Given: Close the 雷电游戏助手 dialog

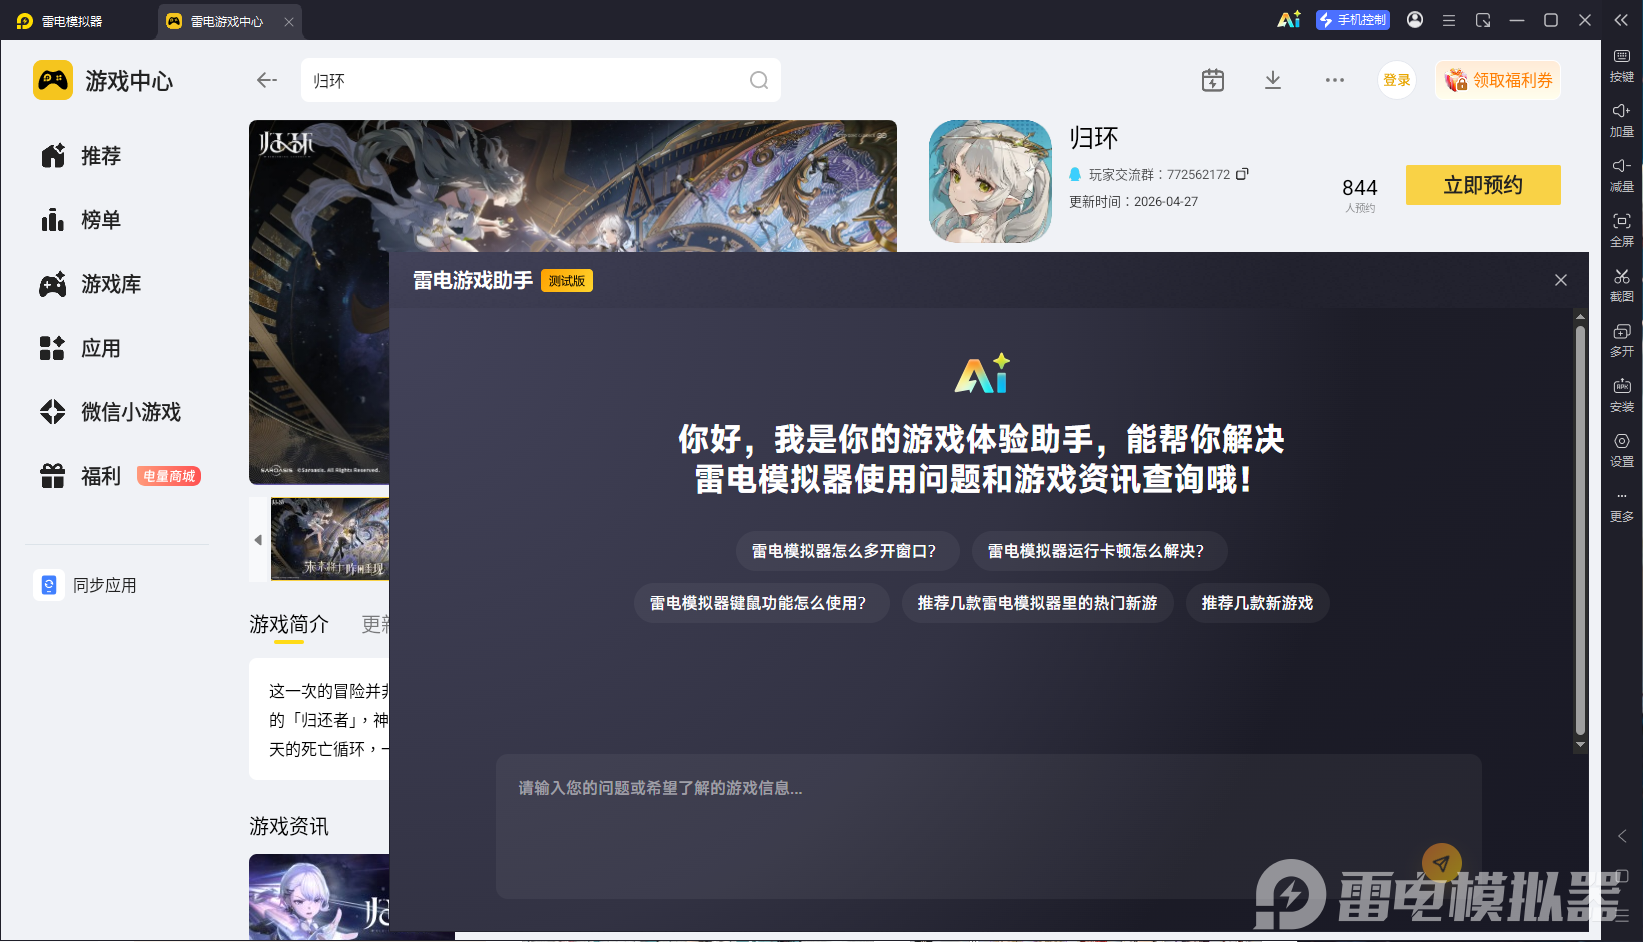Looking at the screenshot, I should click(1561, 280).
